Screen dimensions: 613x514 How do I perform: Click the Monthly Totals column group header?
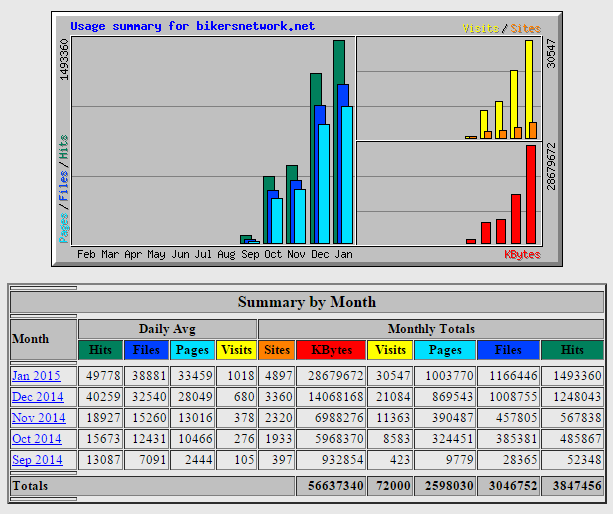pos(431,329)
